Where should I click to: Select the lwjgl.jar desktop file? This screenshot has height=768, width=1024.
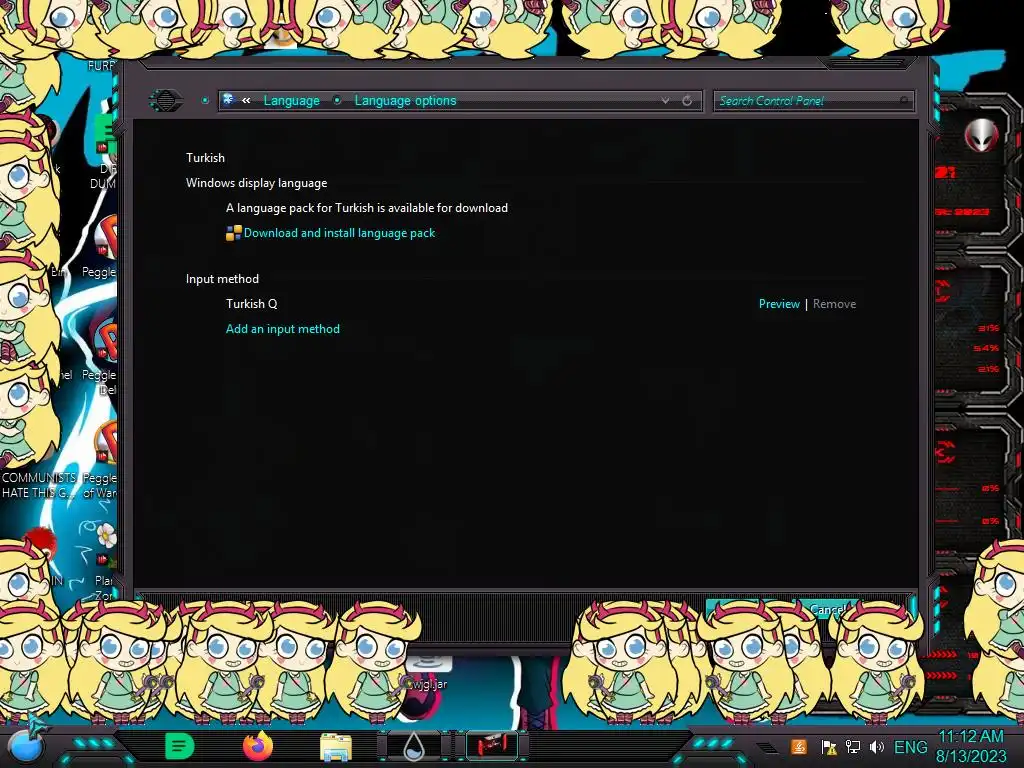(428, 673)
